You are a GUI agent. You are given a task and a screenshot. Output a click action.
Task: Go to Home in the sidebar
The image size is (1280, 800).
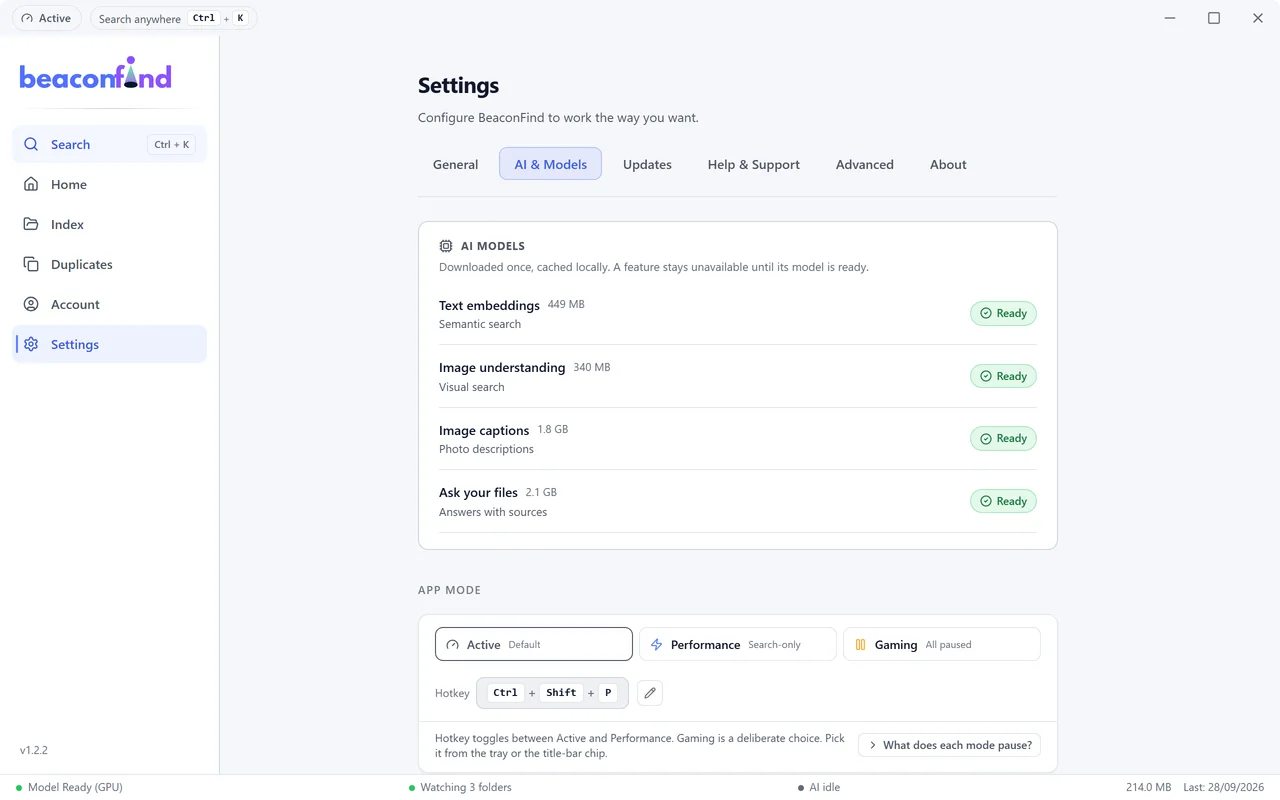109,184
